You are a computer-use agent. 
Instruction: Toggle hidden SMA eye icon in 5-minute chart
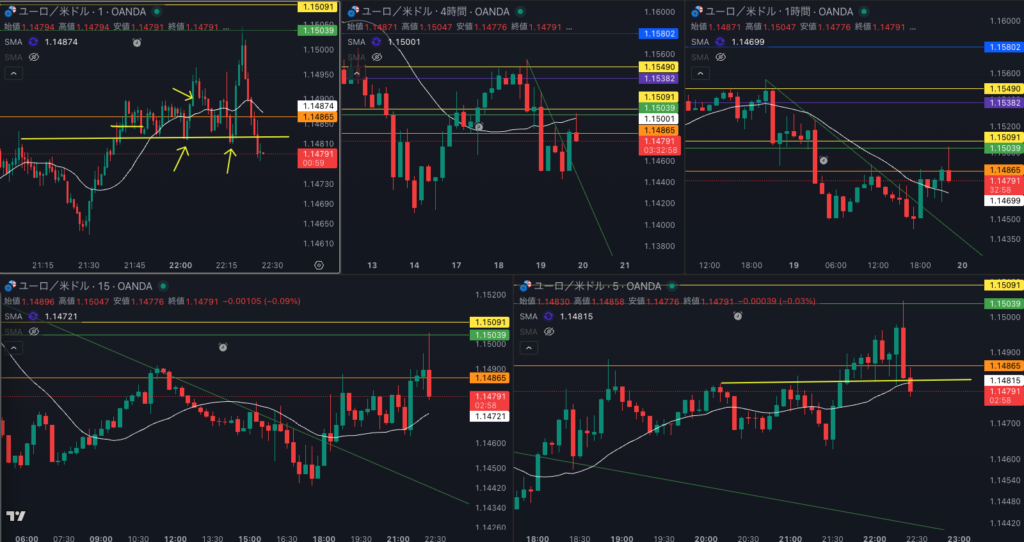(x=549, y=332)
